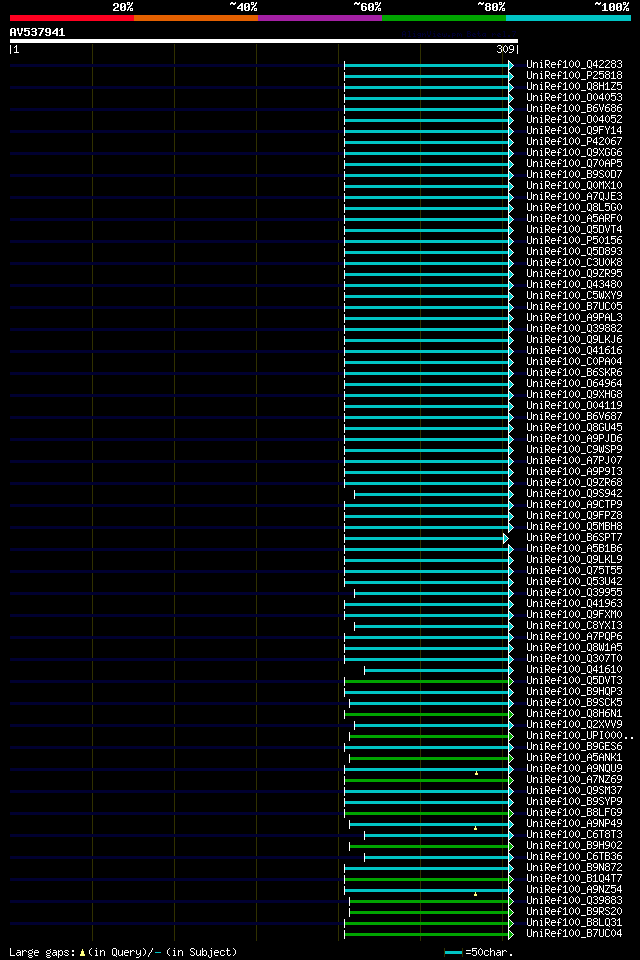Image resolution: width=640 pixels, height=960 pixels.
Task: Select the UniRef100_Q39955 label
Action: tap(574, 593)
